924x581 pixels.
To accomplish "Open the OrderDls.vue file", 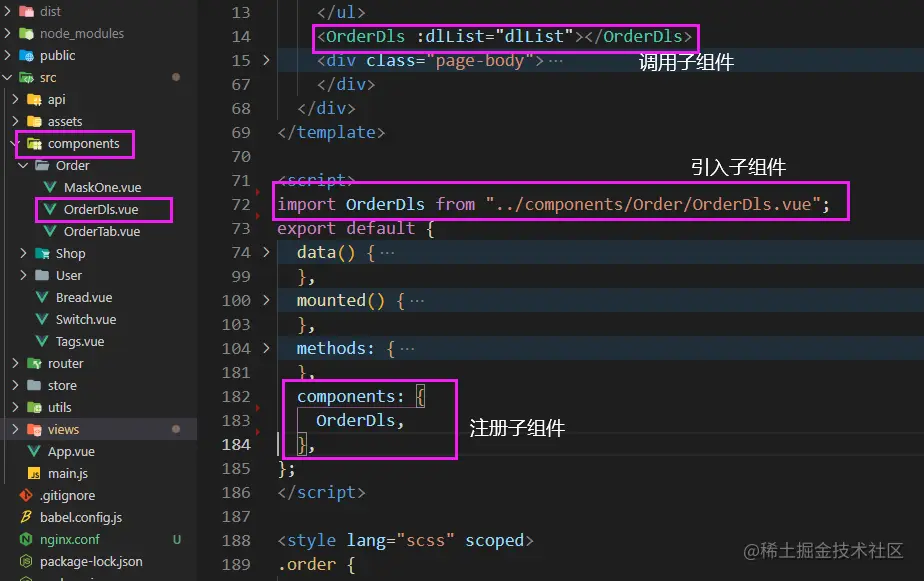I will 101,209.
